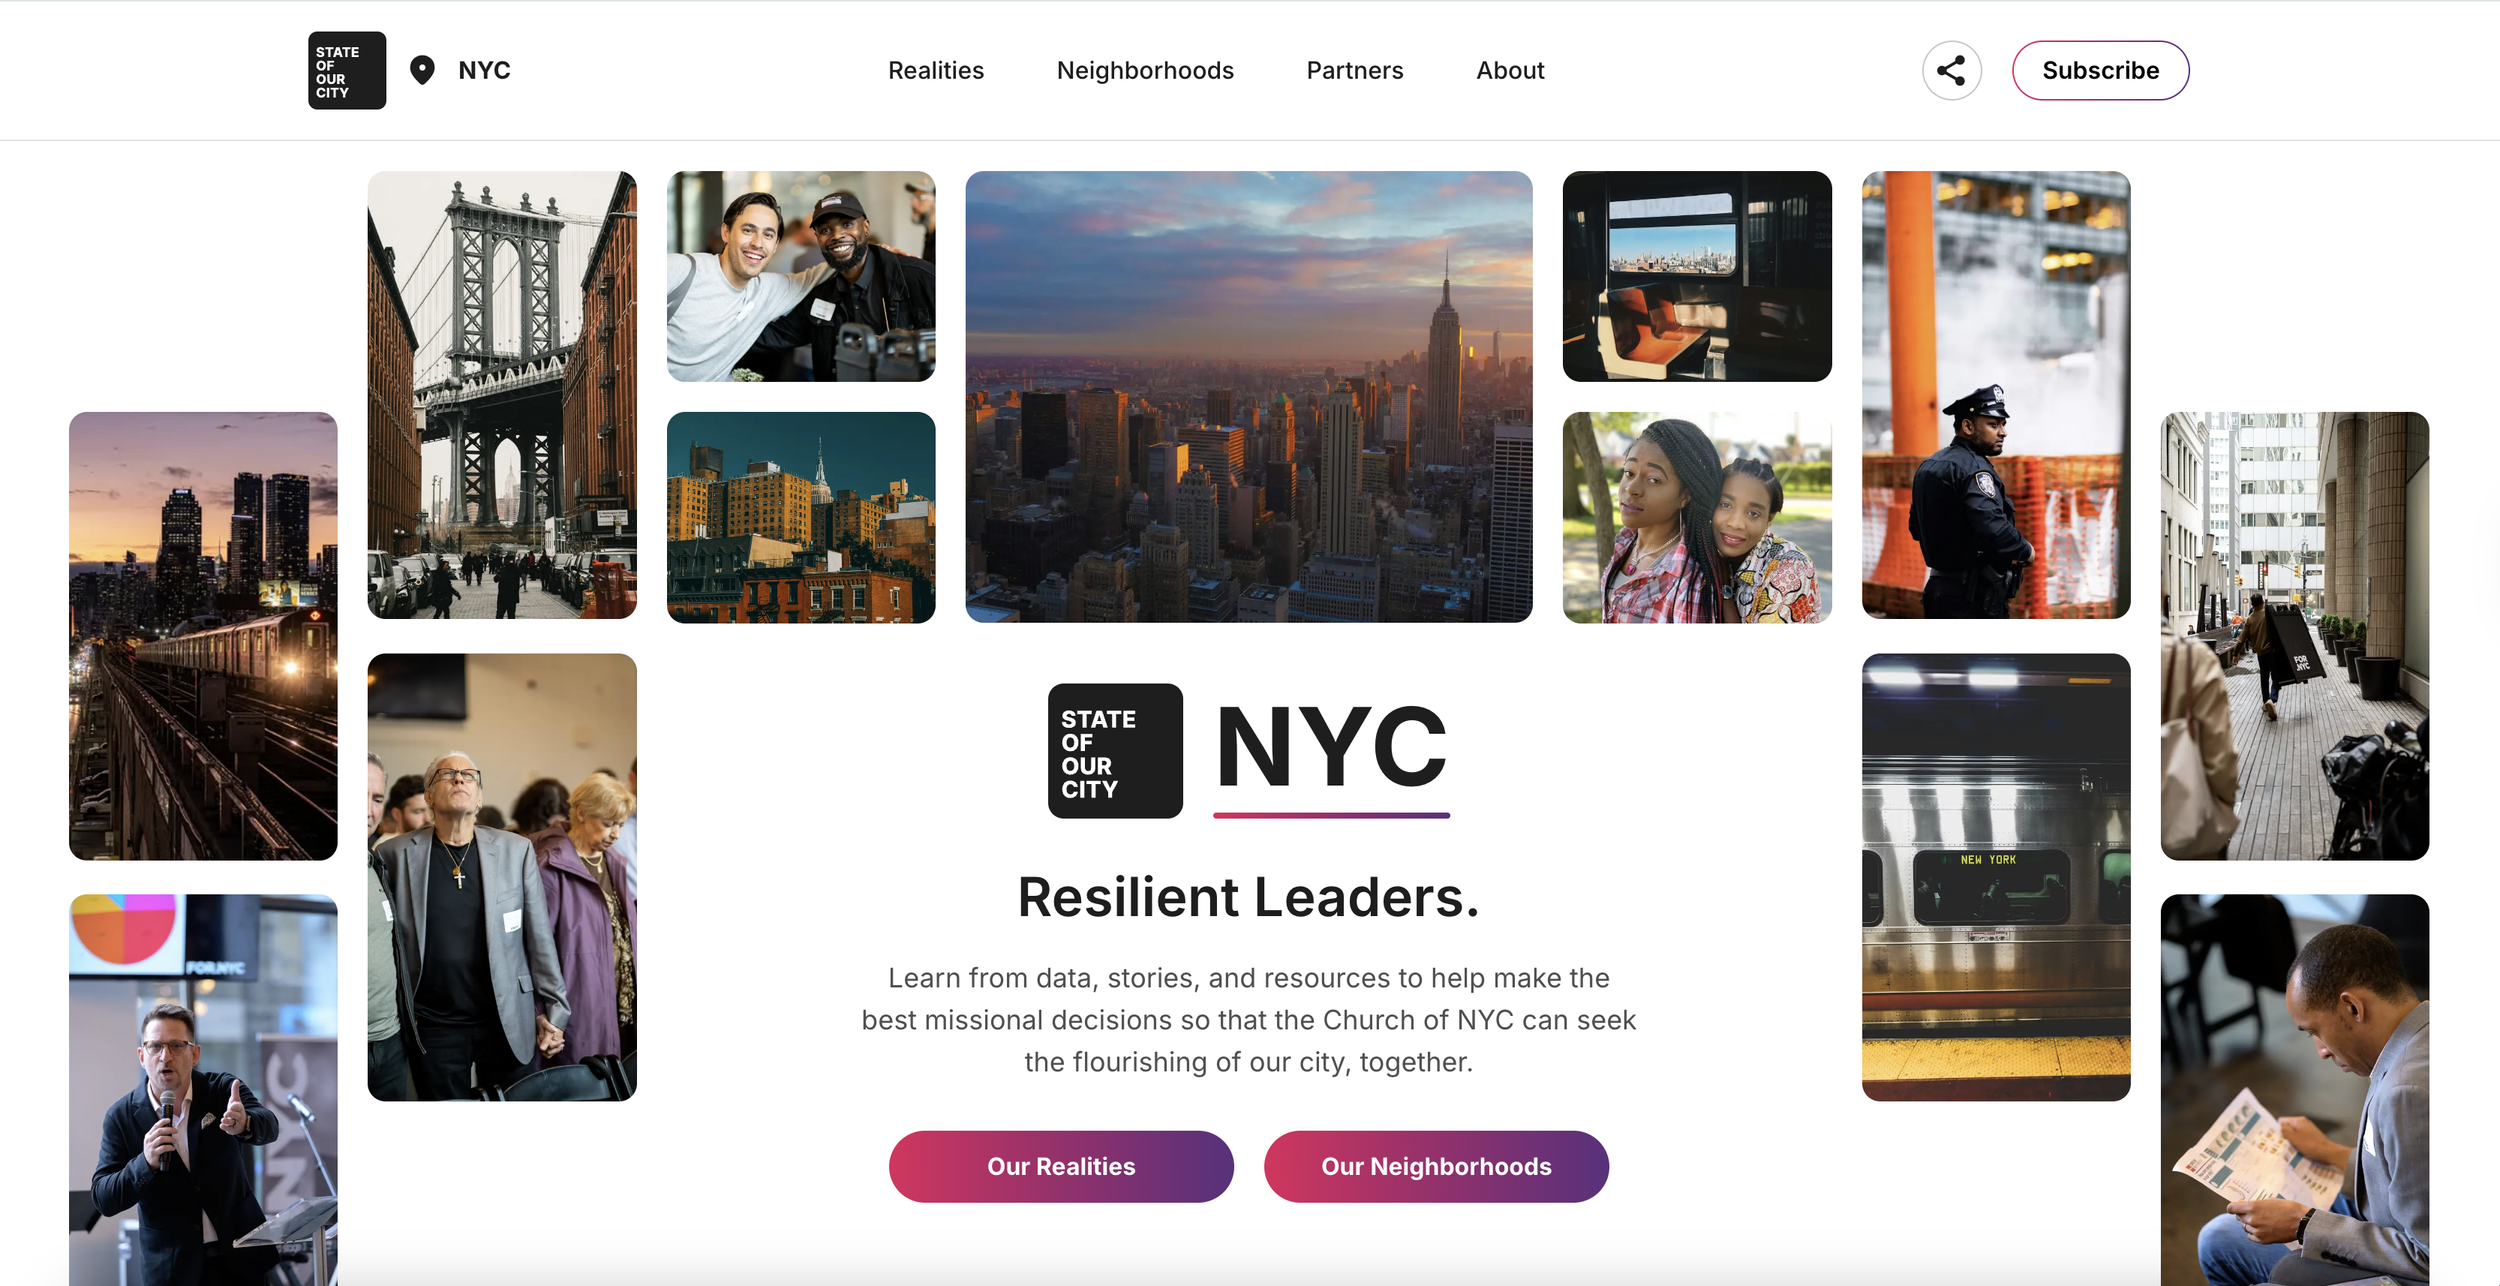Select the Our Neighborhoods button

pos(1436,1166)
